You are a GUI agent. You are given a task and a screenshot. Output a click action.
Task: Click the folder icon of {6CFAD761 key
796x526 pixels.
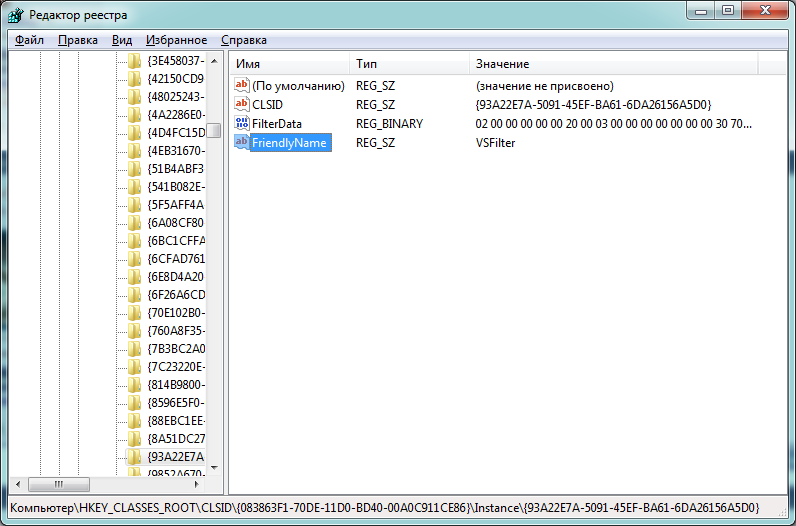(x=134, y=258)
